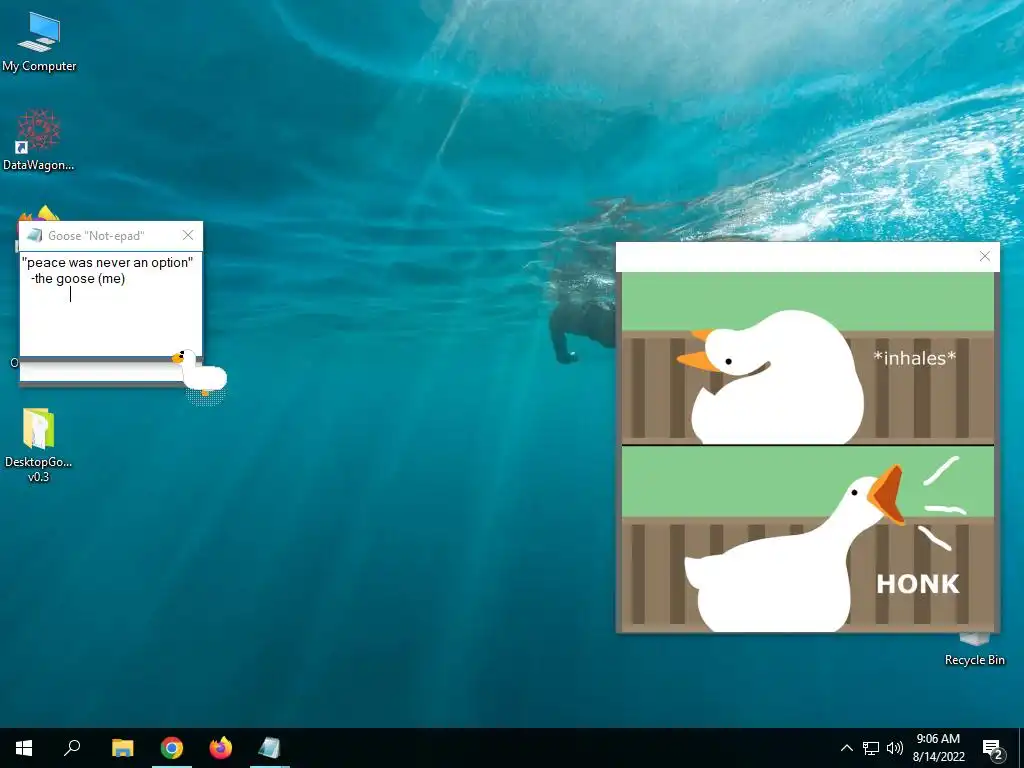
Task: Open the volume speaker tray icon
Action: pos(895,748)
